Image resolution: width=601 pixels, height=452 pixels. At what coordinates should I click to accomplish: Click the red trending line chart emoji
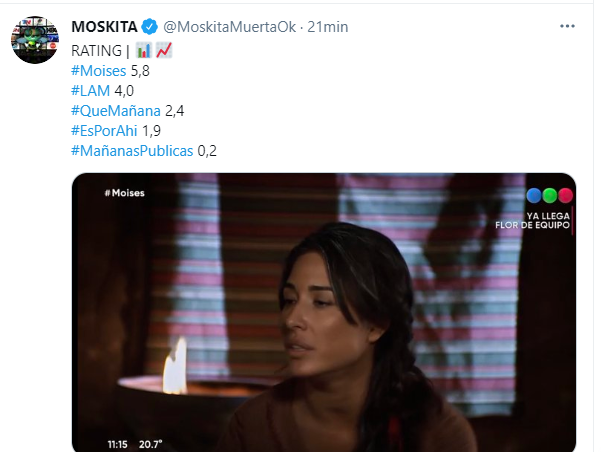click(x=164, y=51)
